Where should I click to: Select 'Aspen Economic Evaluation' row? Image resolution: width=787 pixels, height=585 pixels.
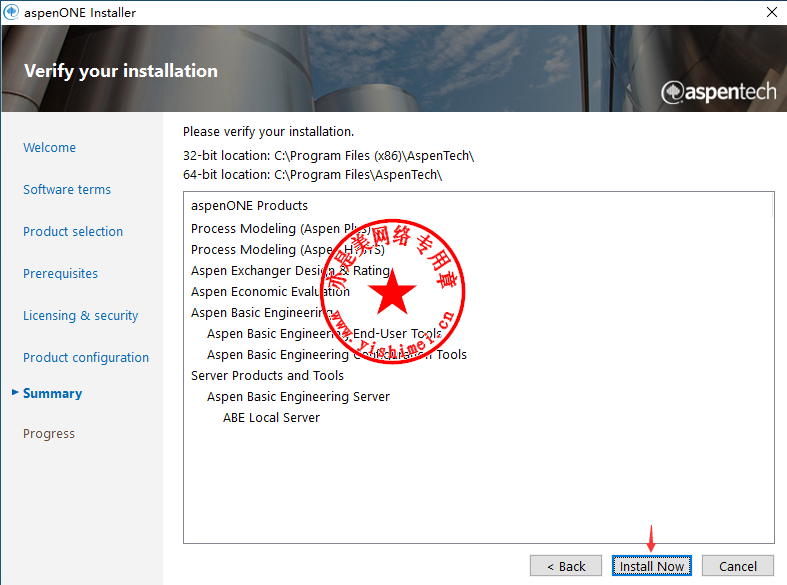270,291
